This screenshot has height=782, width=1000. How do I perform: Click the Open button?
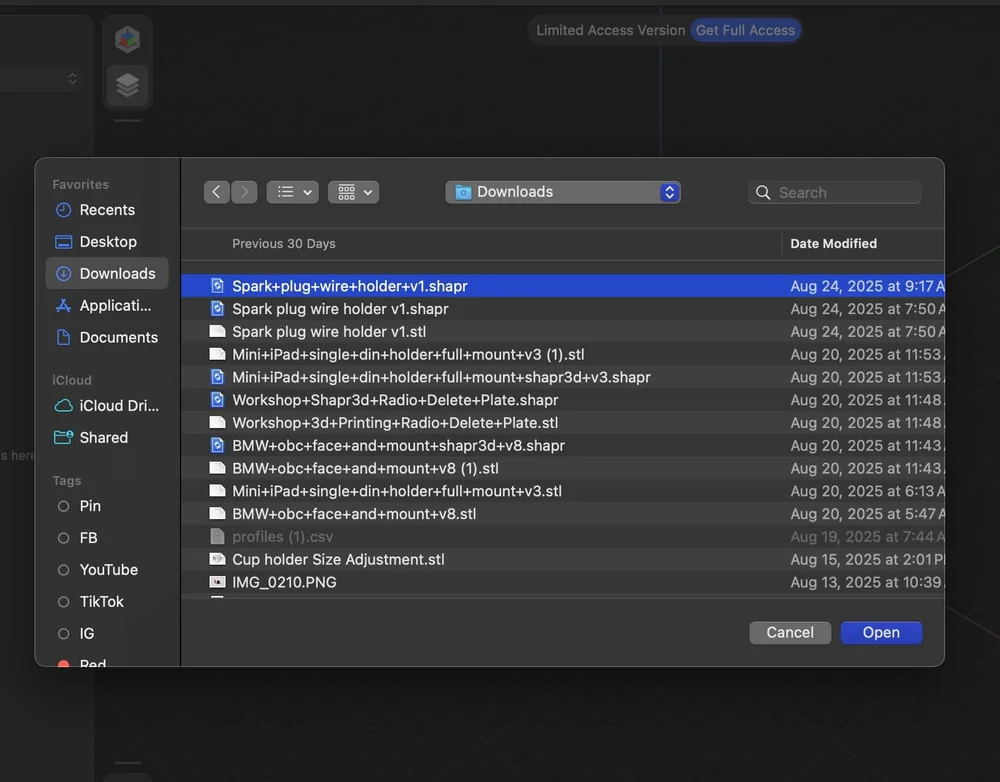coord(881,633)
